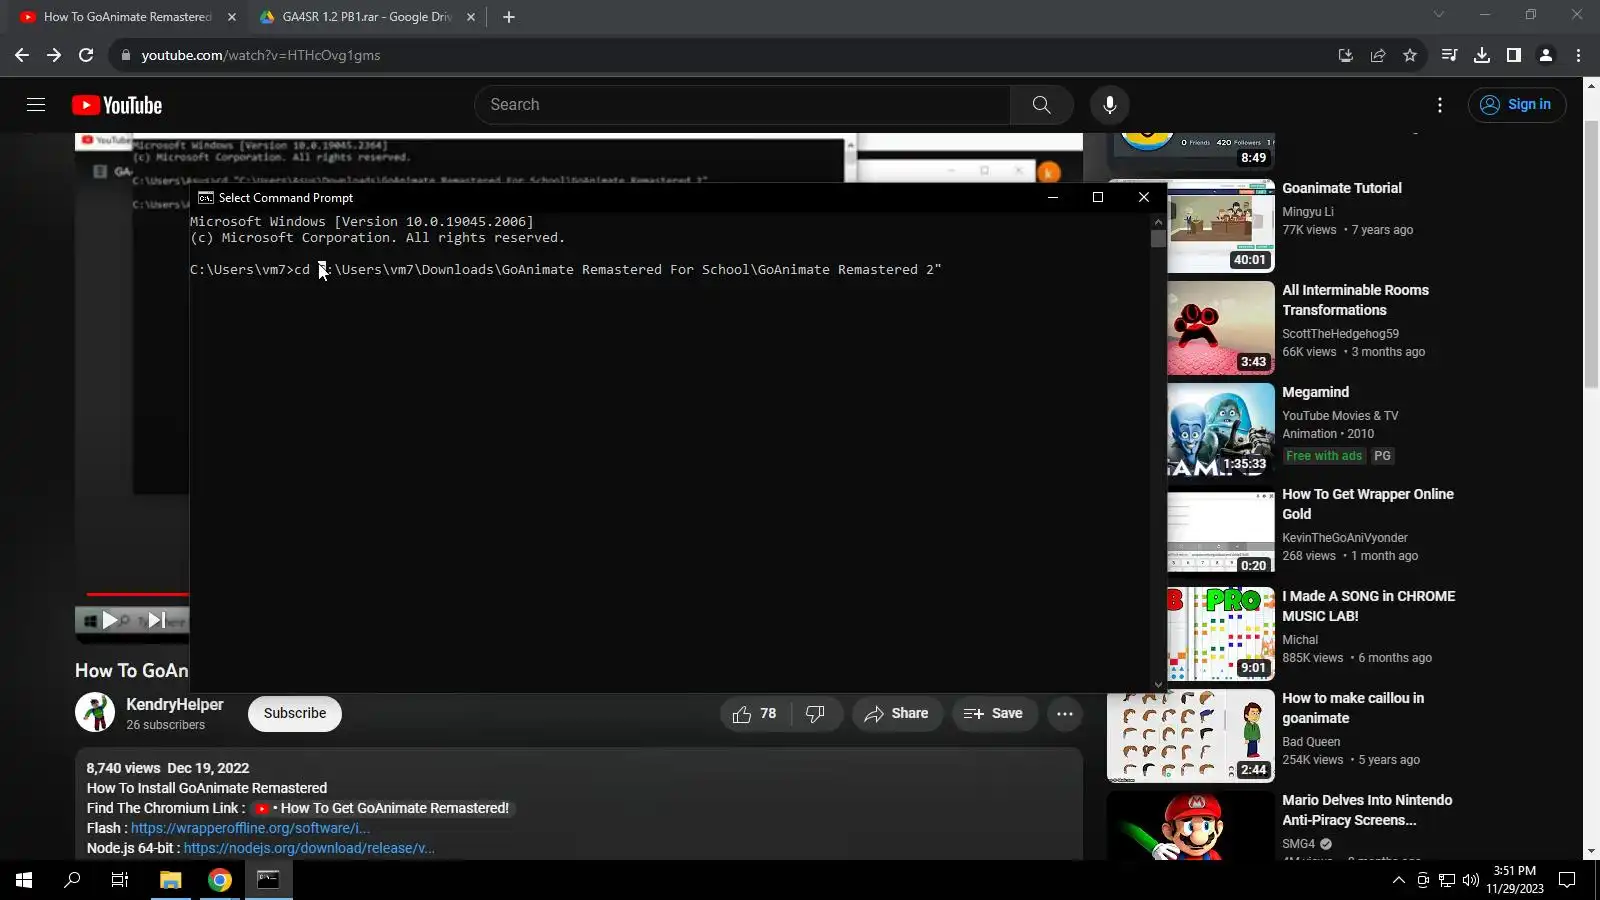
Task: Open Task View on taskbar
Action: click(x=120, y=880)
